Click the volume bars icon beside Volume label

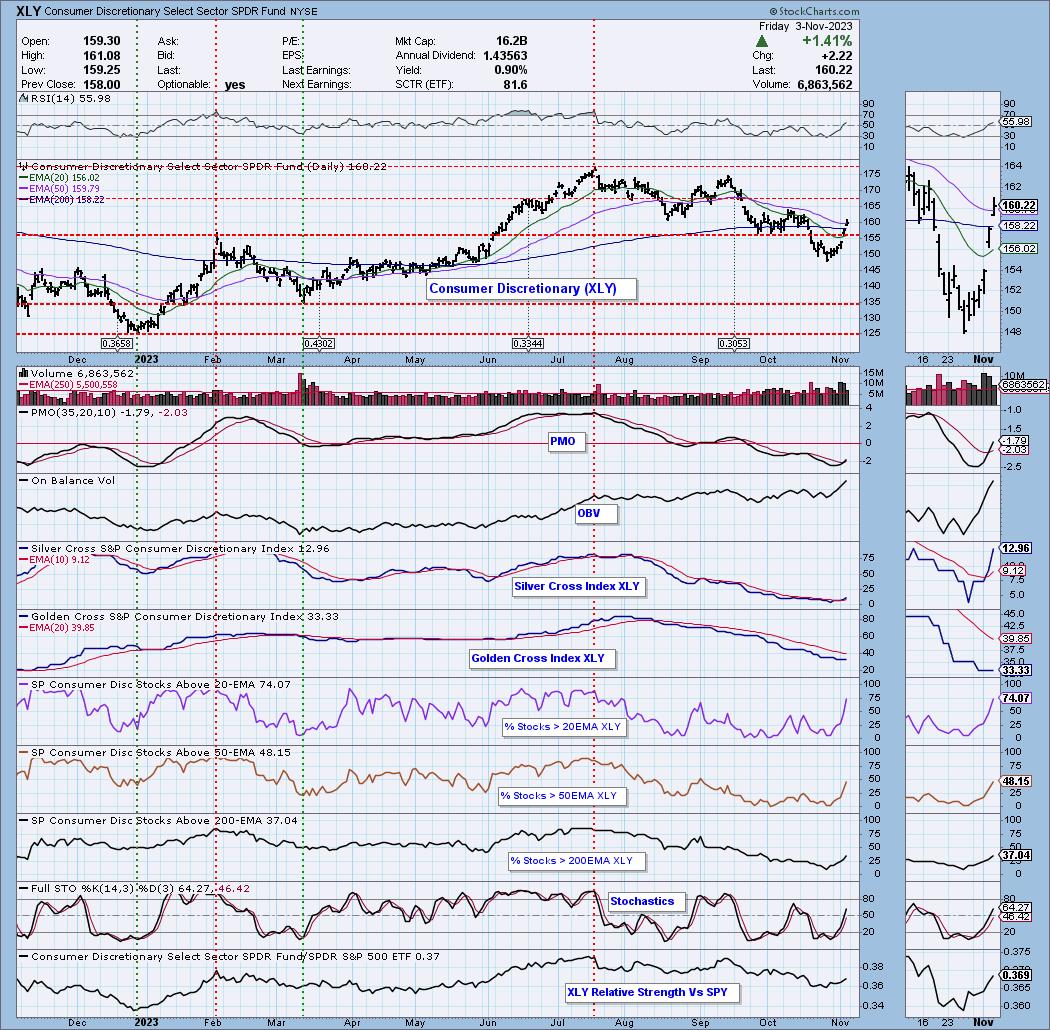(x=23, y=373)
